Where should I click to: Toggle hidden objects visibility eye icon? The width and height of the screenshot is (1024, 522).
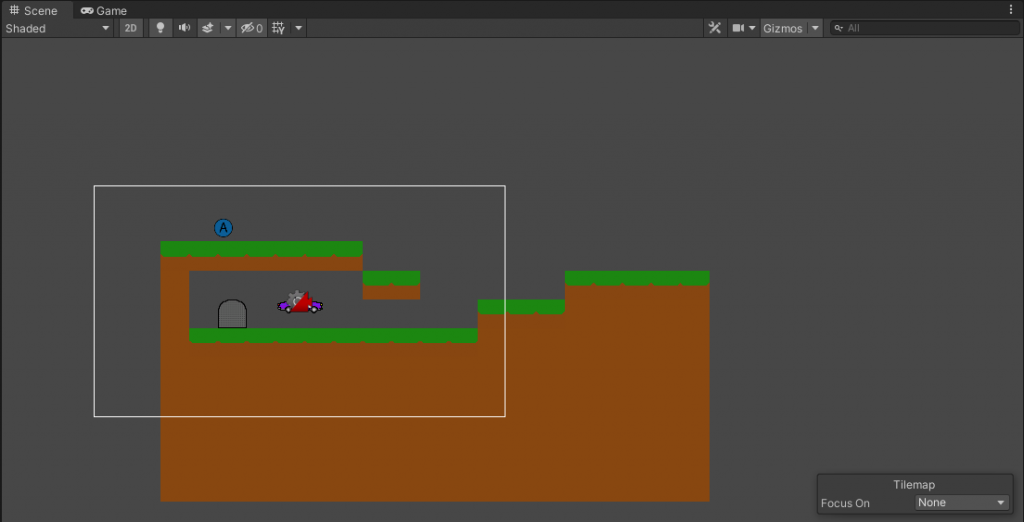(x=251, y=28)
